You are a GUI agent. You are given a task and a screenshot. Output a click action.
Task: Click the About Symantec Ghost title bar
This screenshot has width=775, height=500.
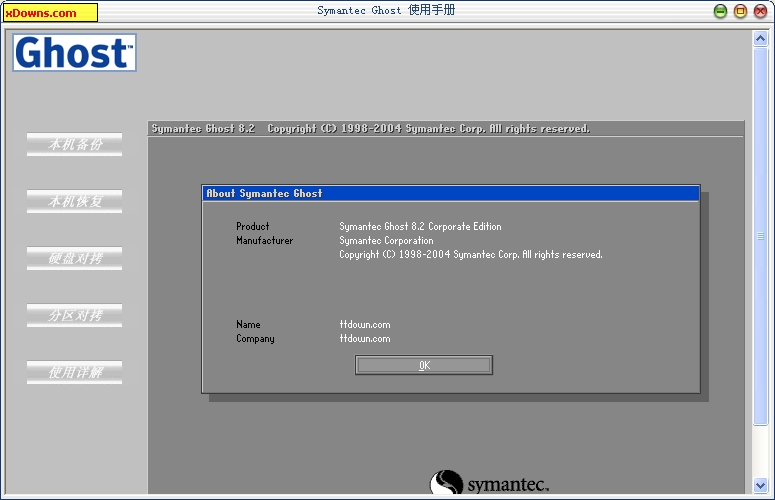(451, 193)
